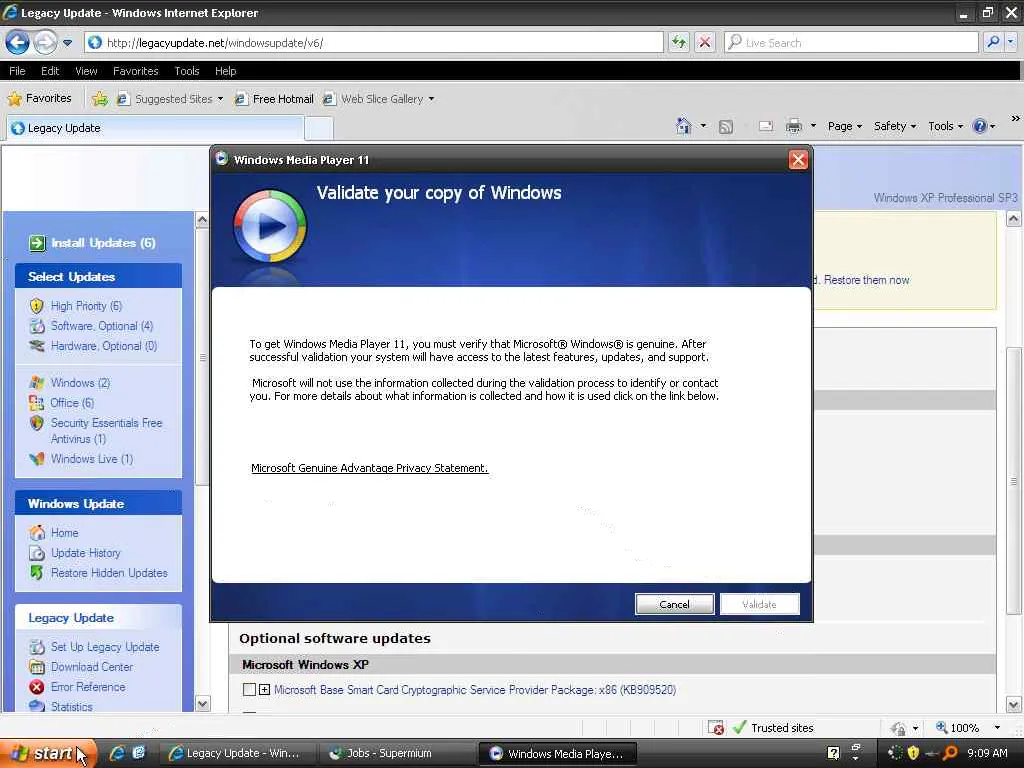Open the Help menu
Viewport: 1024px width, 768px height.
click(x=225, y=71)
